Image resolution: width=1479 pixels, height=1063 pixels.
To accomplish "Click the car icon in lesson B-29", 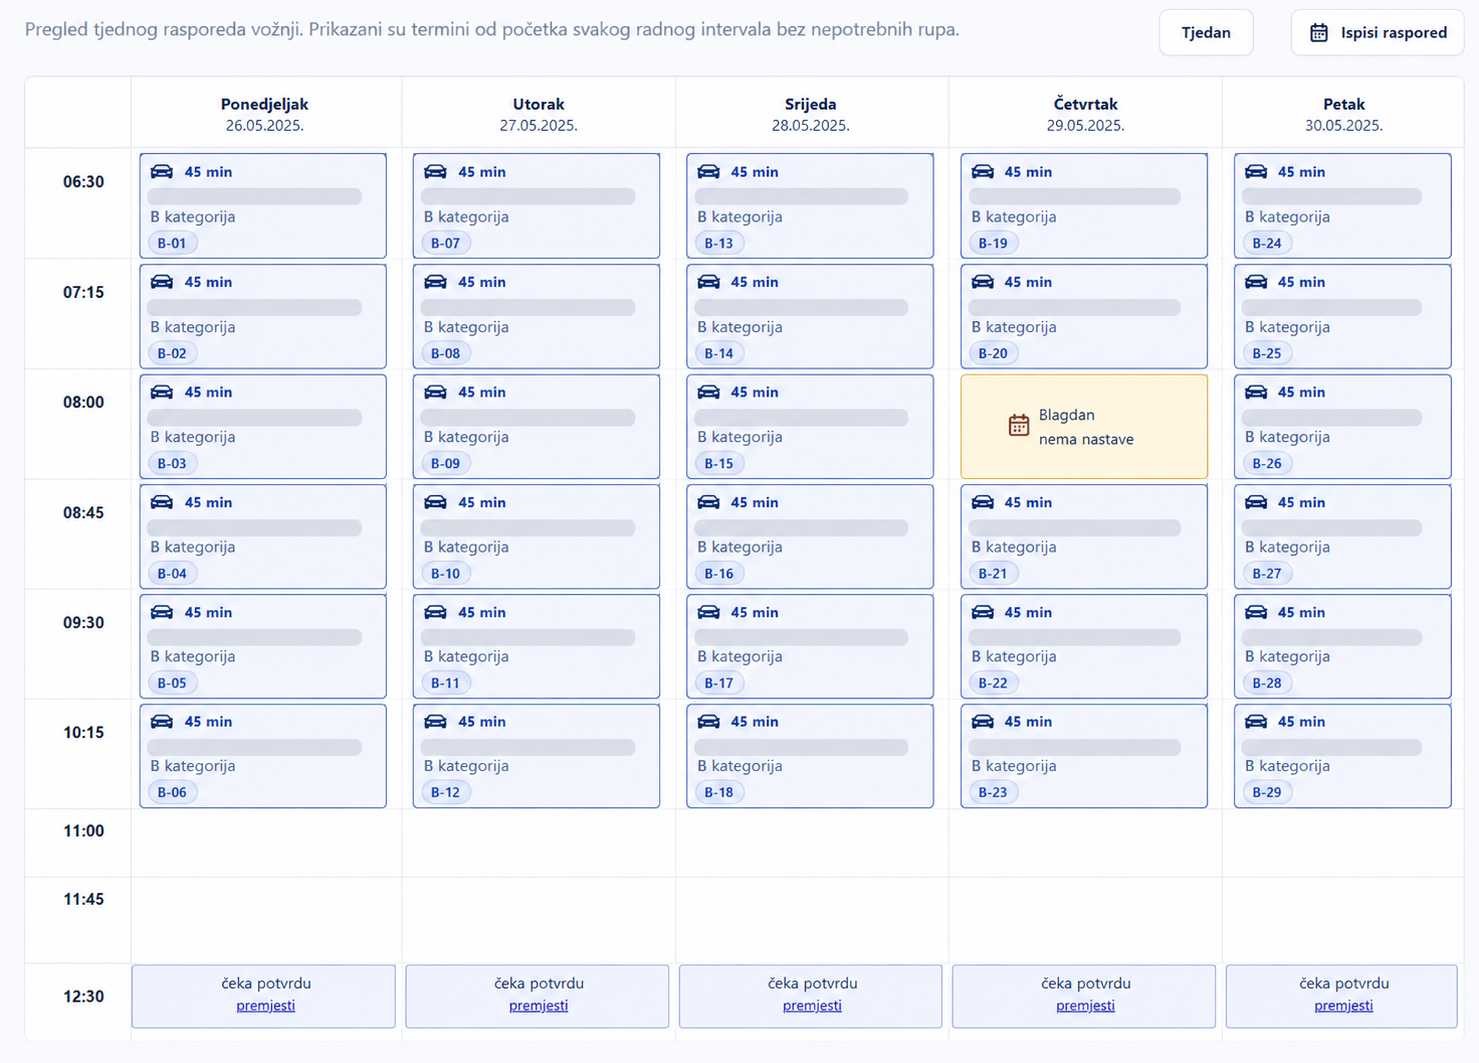I will (x=1256, y=721).
